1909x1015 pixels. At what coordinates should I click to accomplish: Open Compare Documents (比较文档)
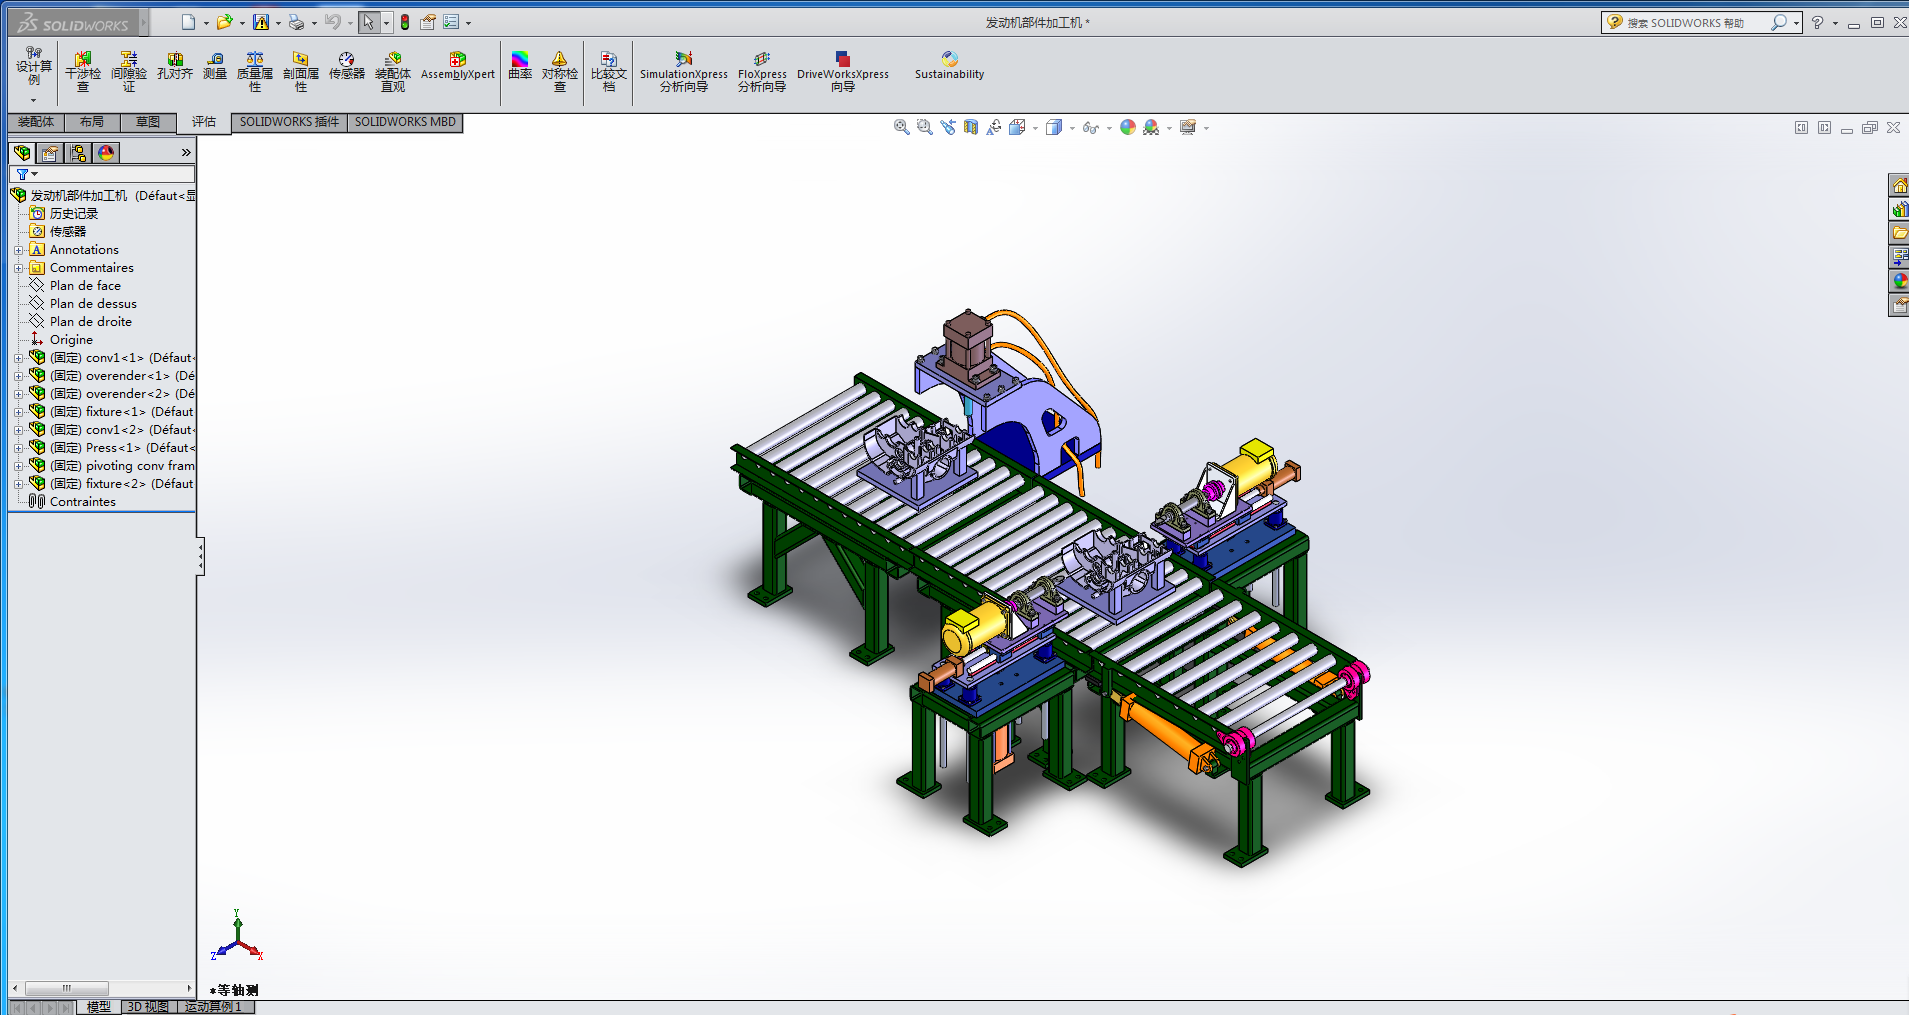[x=609, y=72]
